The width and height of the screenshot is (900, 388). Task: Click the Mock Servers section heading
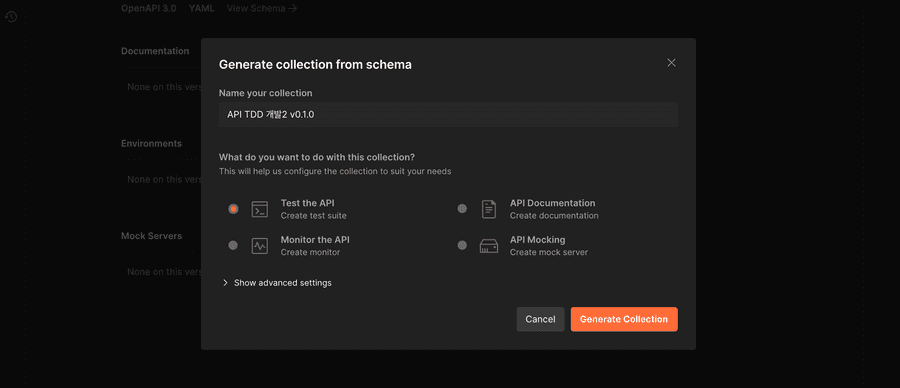tap(152, 236)
